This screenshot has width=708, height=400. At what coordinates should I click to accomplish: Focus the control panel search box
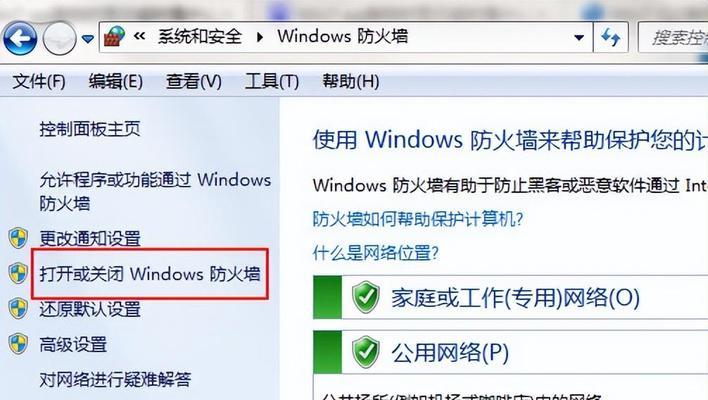pyautogui.click(x=673, y=37)
